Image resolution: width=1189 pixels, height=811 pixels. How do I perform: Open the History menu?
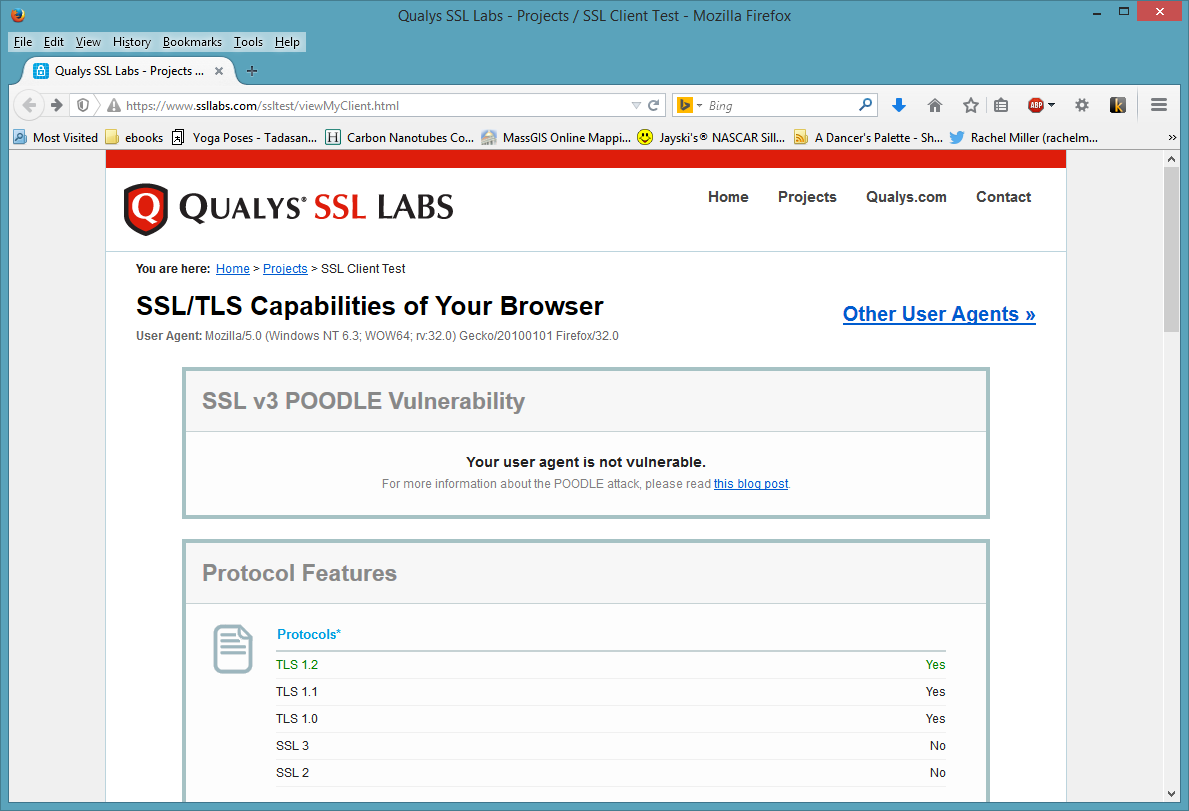(132, 42)
